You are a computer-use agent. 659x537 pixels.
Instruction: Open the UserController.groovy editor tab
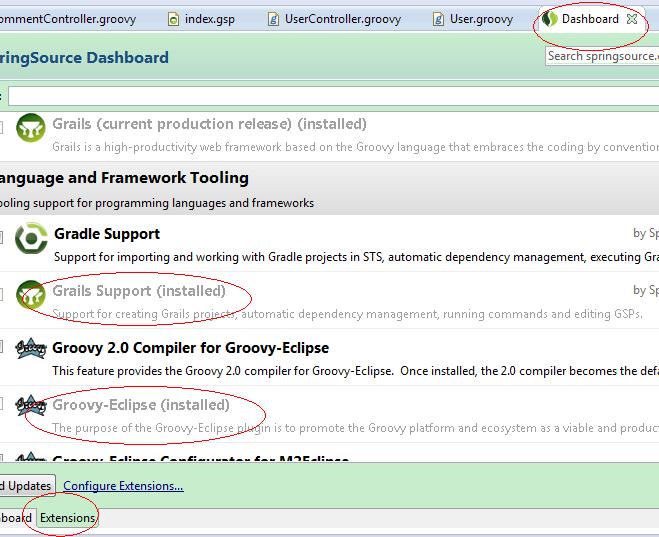tap(335, 19)
